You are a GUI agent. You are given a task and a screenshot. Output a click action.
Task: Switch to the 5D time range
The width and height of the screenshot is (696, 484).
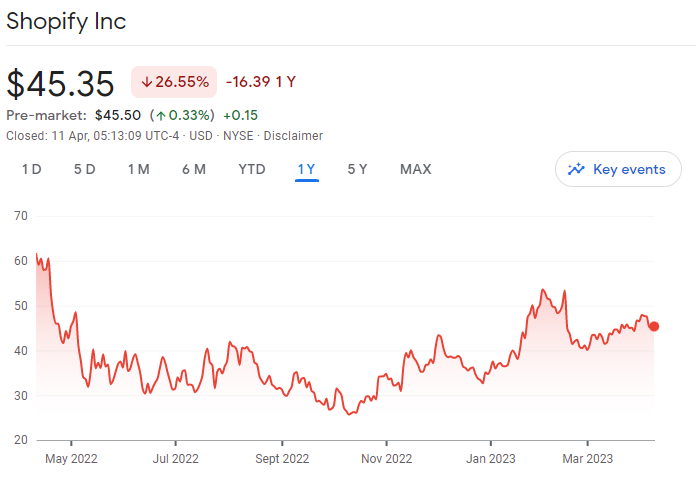point(84,169)
